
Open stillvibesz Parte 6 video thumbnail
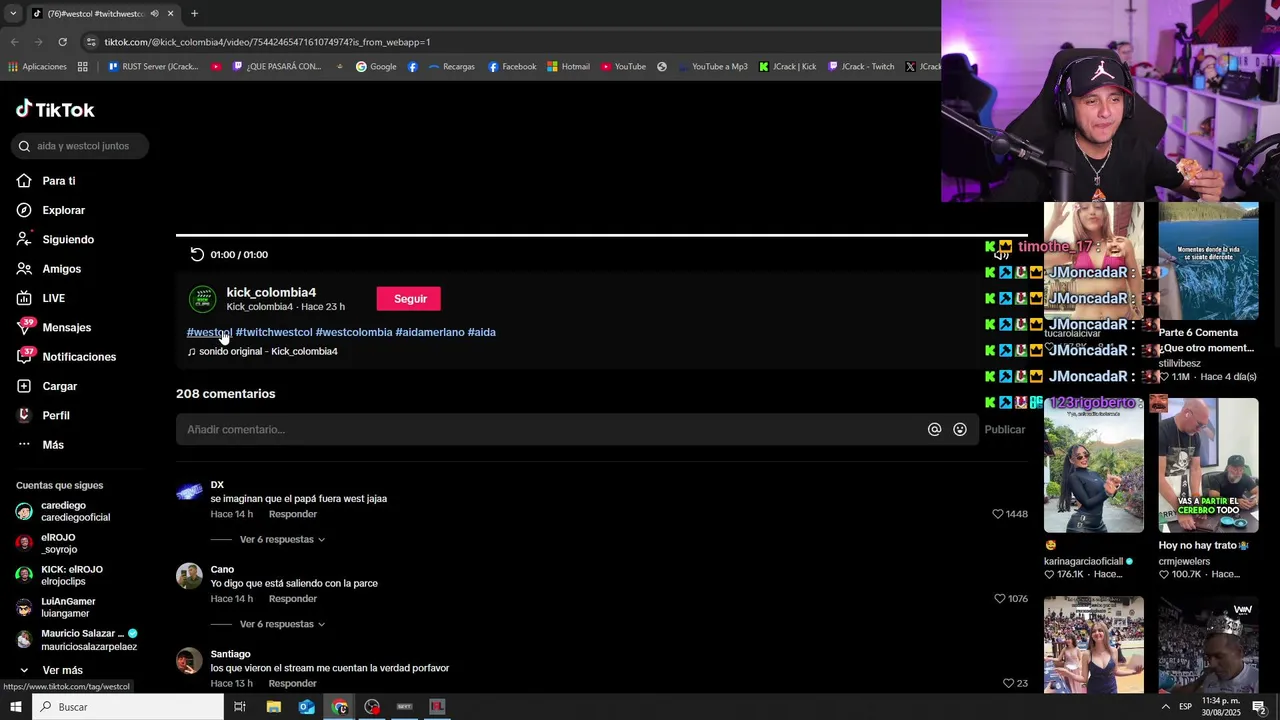[1209, 261]
